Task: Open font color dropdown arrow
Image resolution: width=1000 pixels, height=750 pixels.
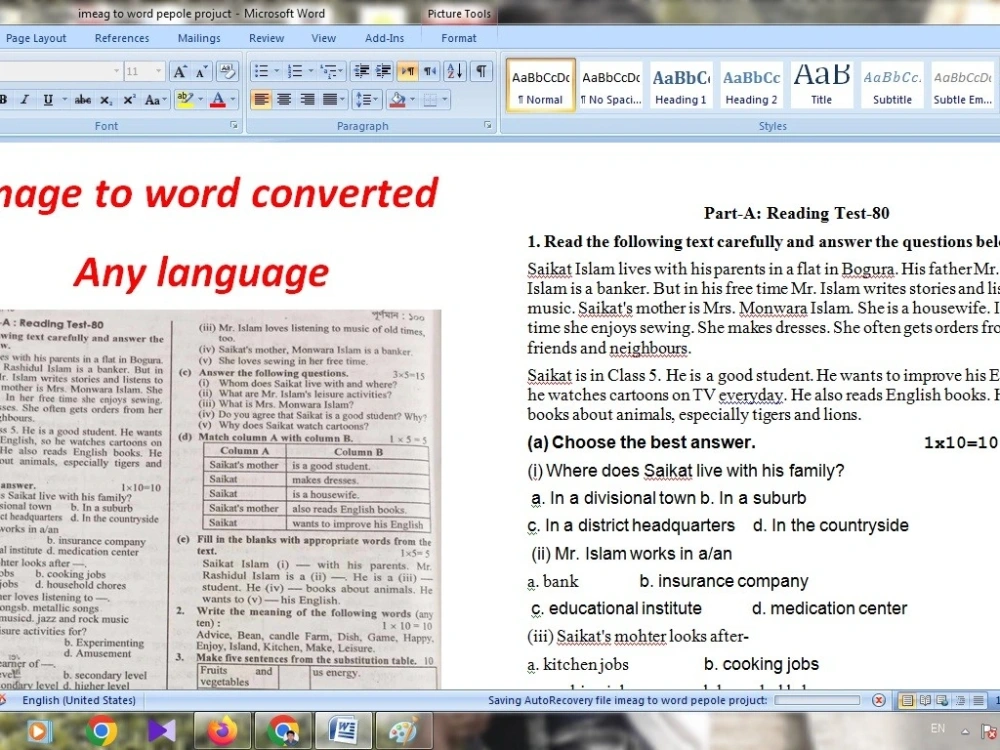Action: pos(233,99)
